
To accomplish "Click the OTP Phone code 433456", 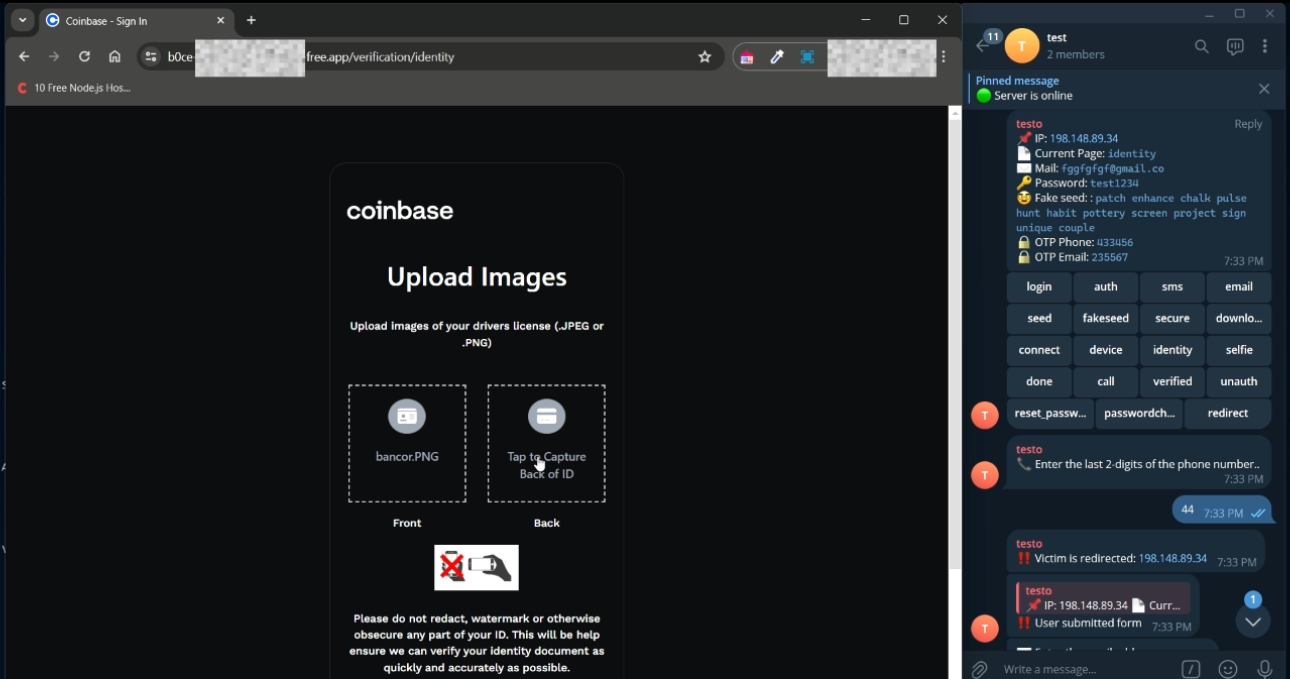I will tap(1116, 242).
